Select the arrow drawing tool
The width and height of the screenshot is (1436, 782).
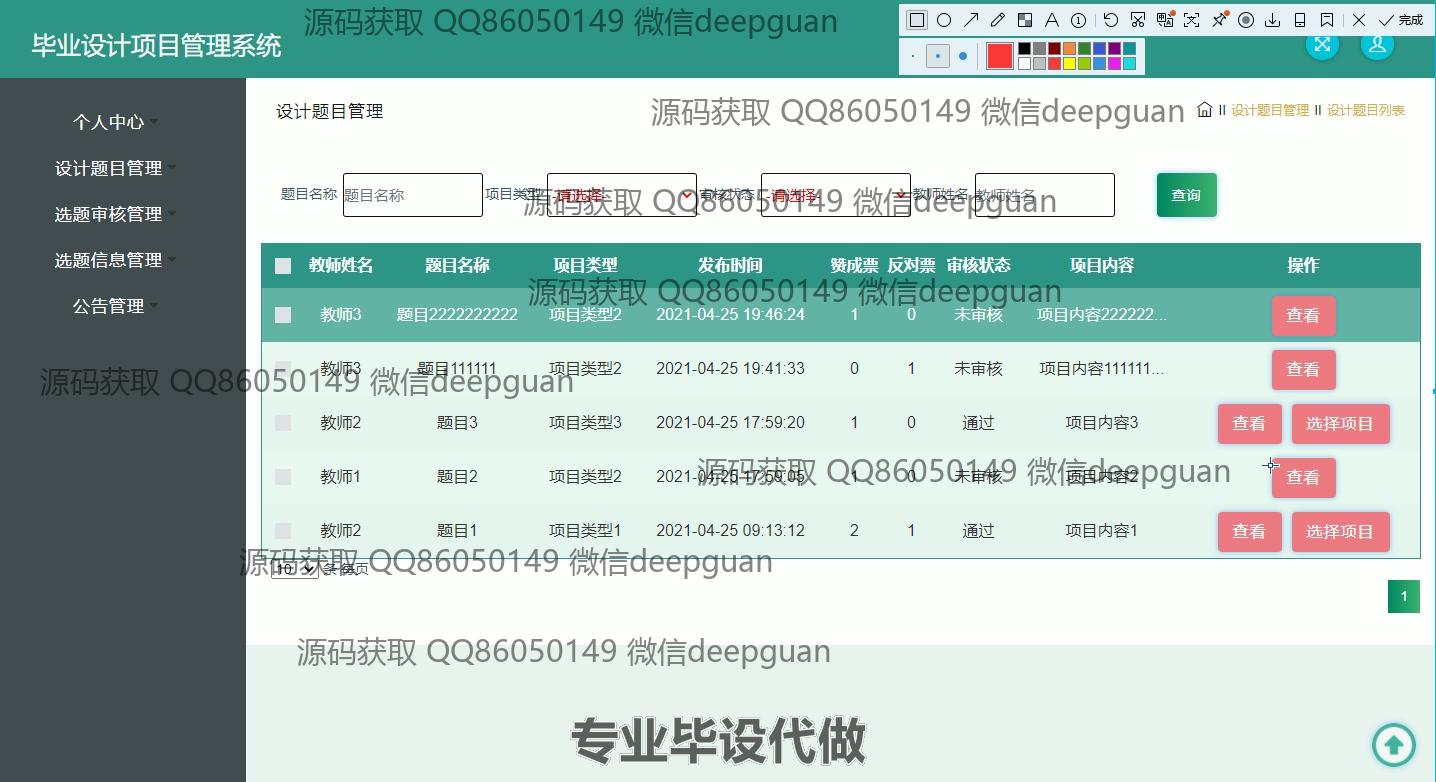coord(971,20)
